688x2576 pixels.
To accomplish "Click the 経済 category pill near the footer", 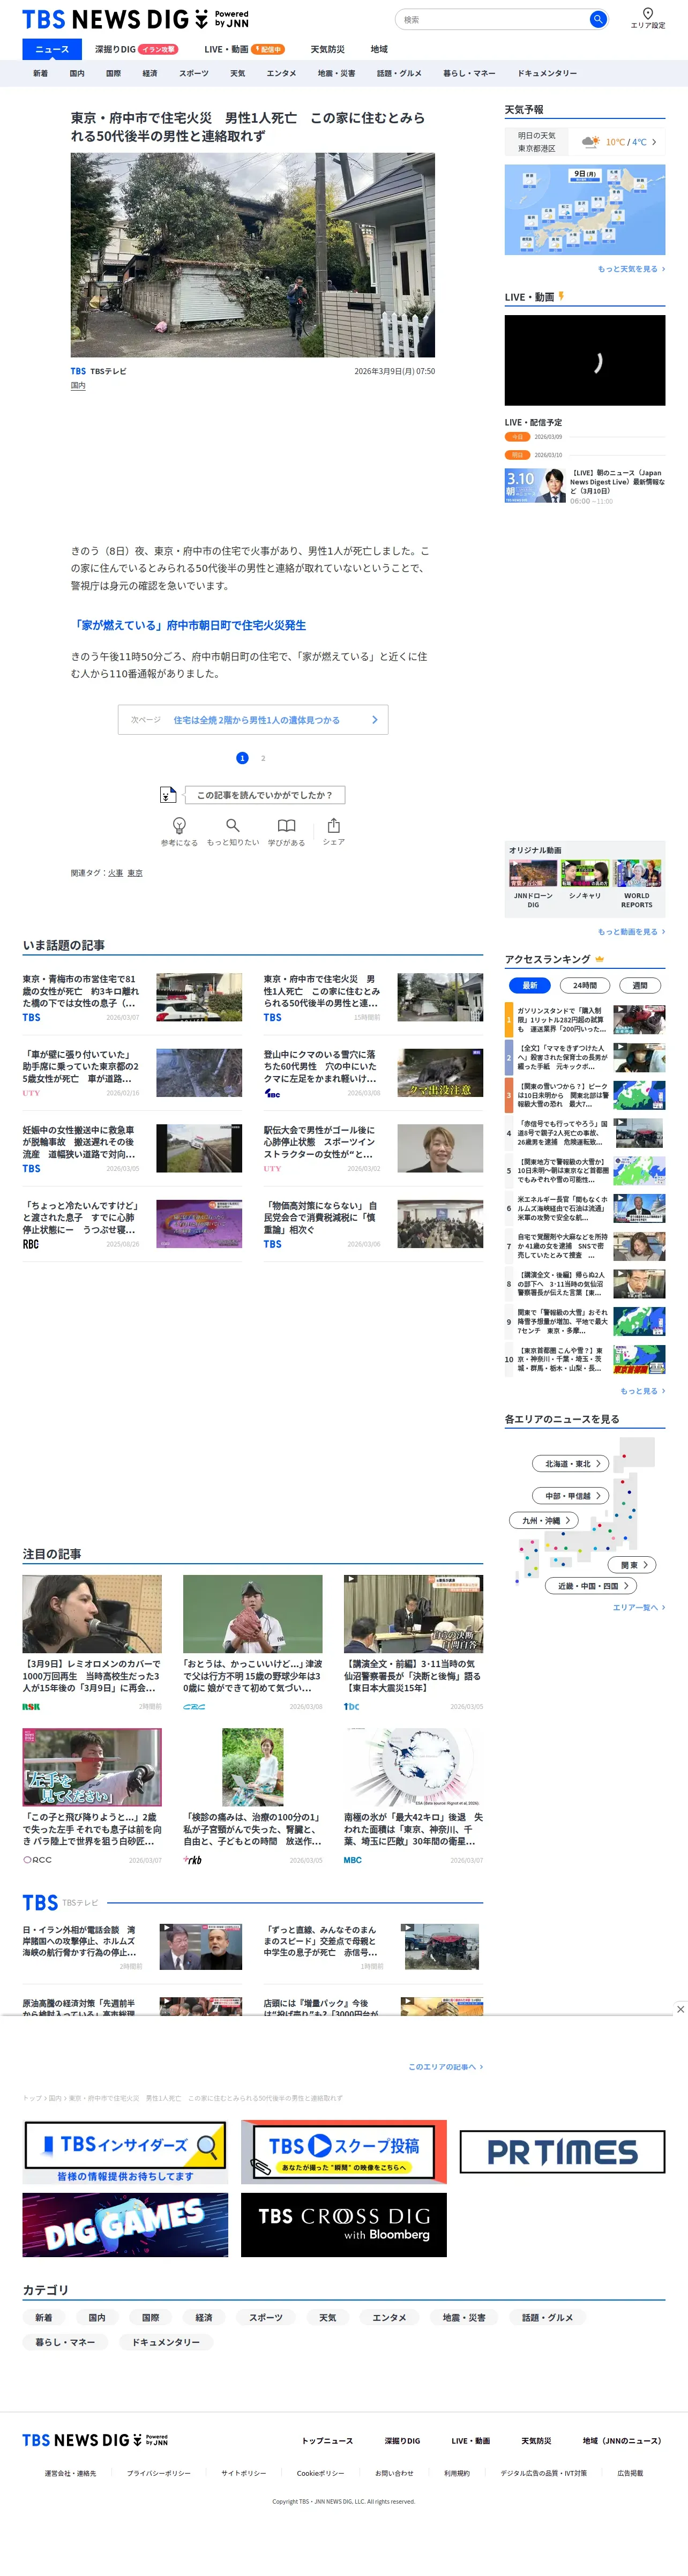I will coord(204,2317).
